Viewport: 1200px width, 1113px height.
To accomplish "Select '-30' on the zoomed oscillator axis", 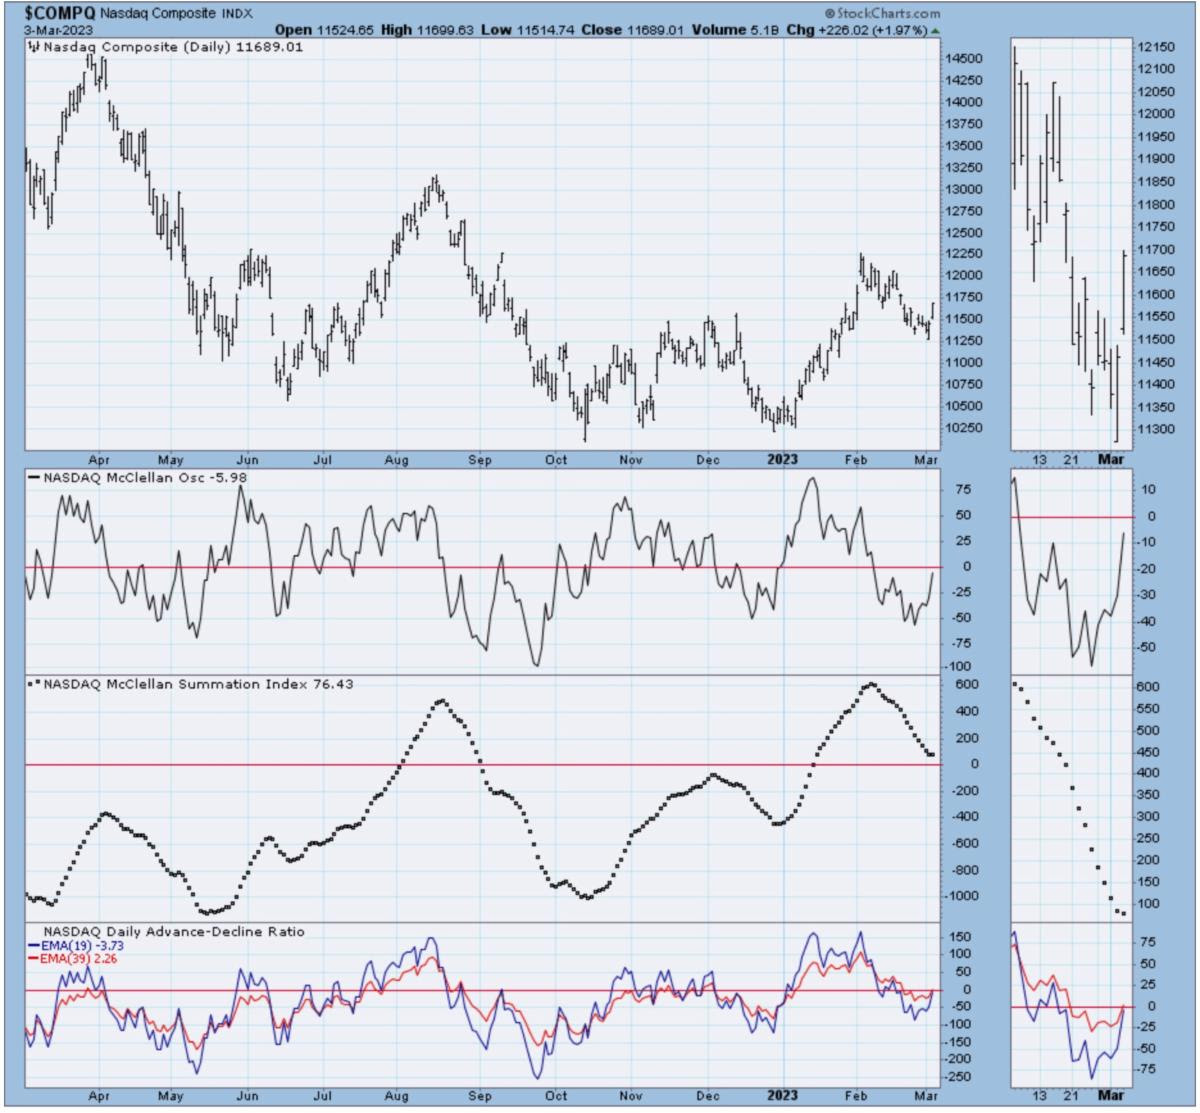I will click(x=1147, y=595).
